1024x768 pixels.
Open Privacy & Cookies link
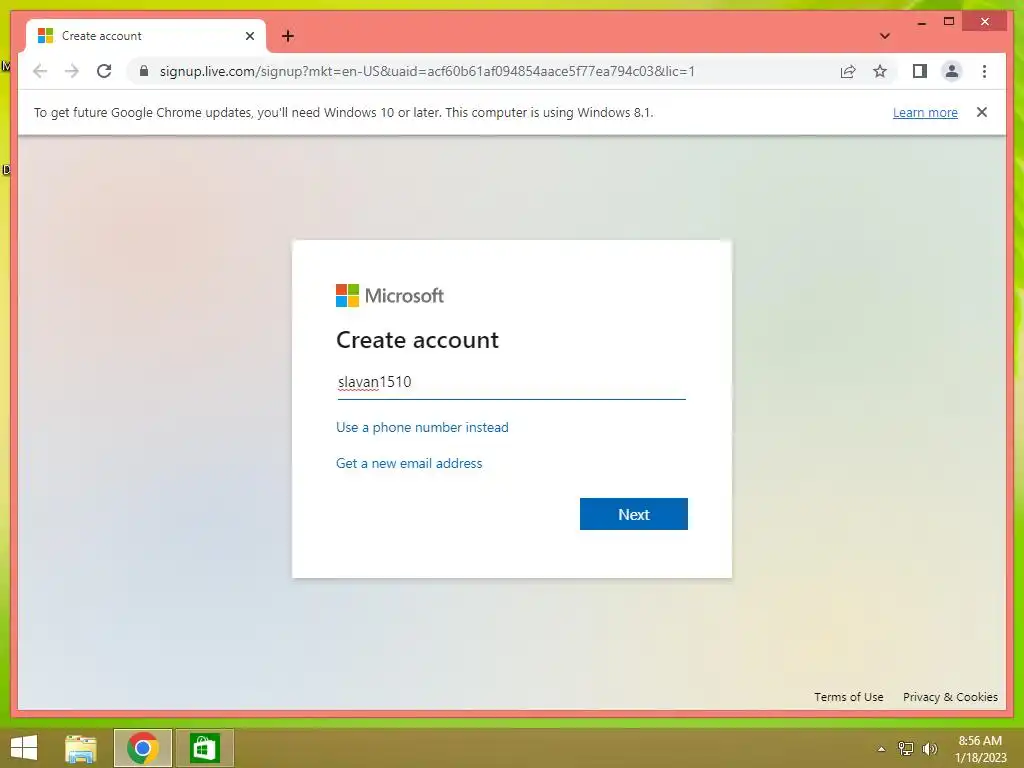pyautogui.click(x=950, y=697)
